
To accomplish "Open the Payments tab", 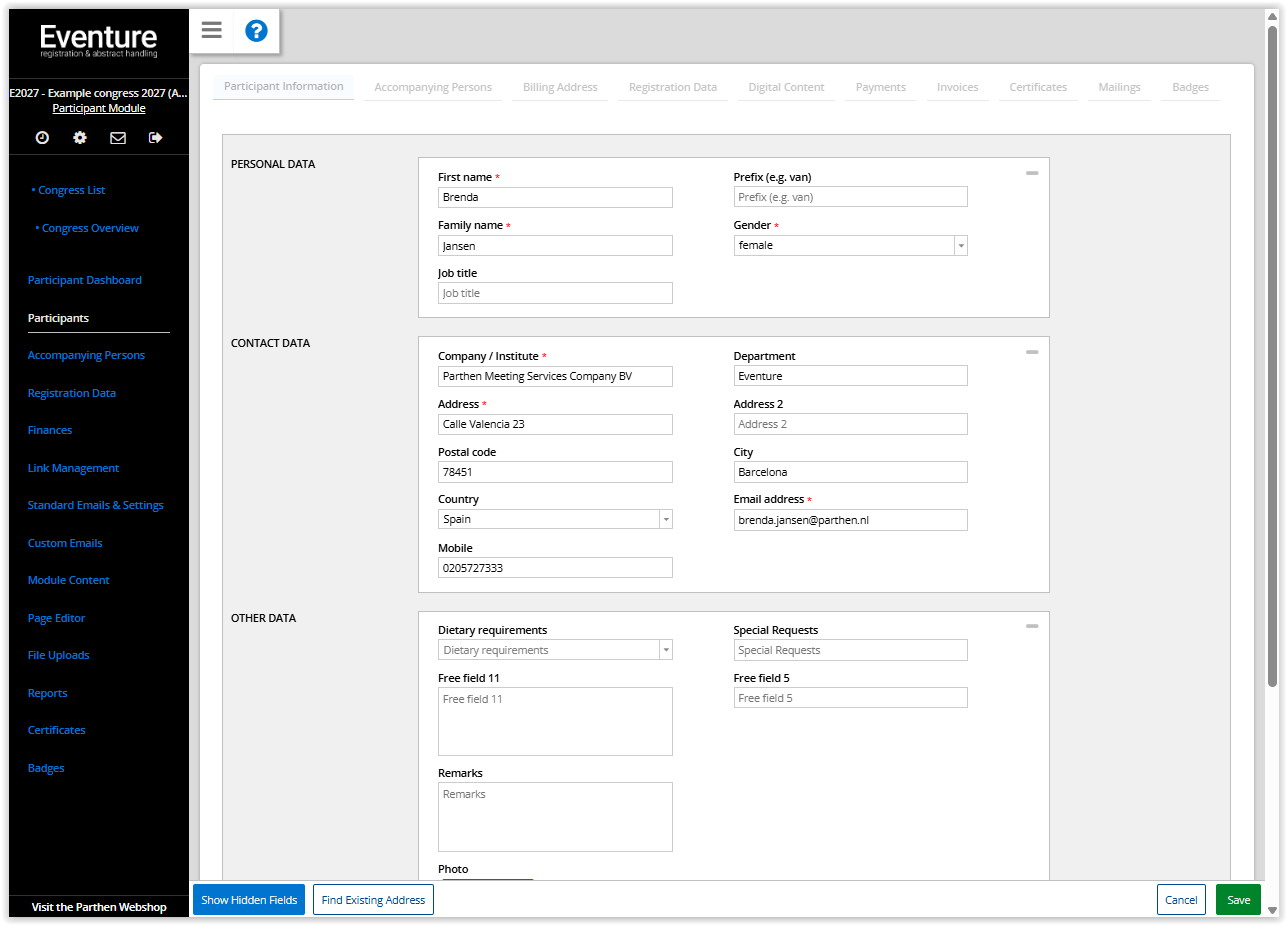I will click(x=880, y=87).
